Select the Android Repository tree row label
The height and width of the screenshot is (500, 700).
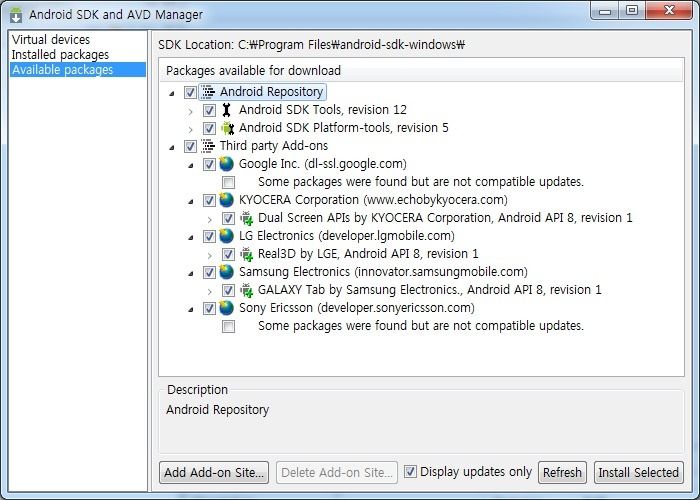pyautogui.click(x=271, y=92)
